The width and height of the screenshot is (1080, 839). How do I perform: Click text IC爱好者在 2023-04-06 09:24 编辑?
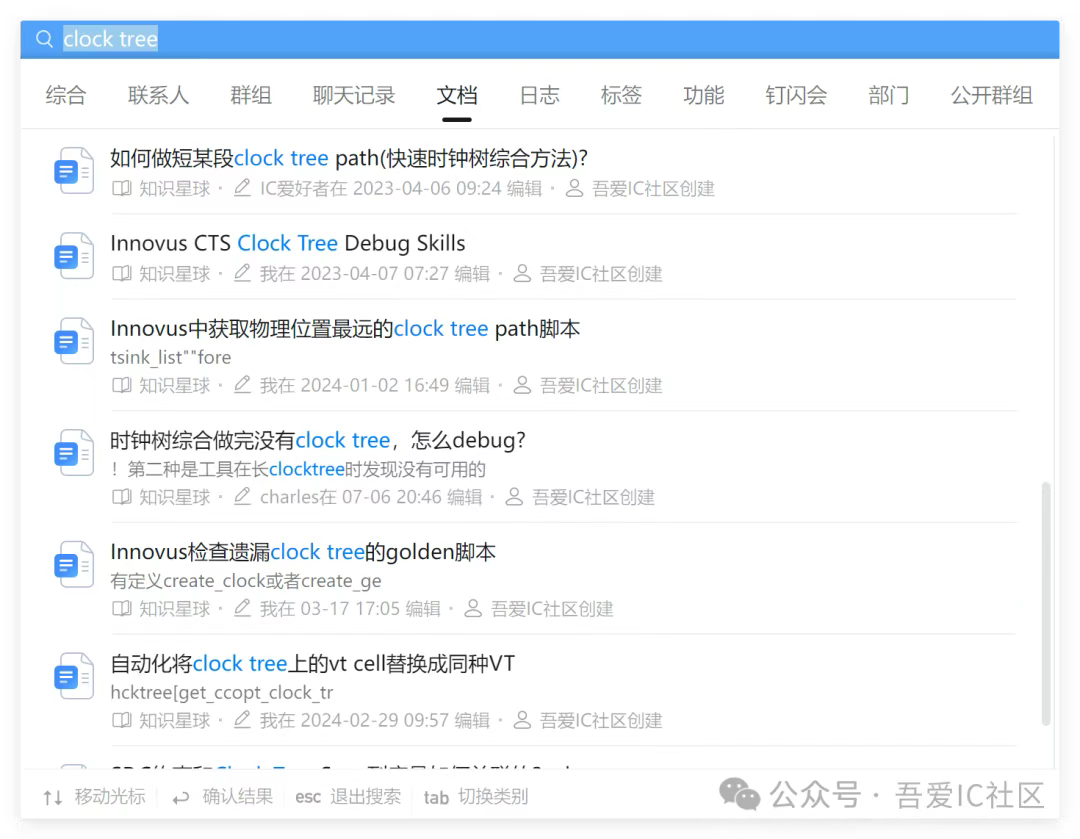(x=401, y=189)
